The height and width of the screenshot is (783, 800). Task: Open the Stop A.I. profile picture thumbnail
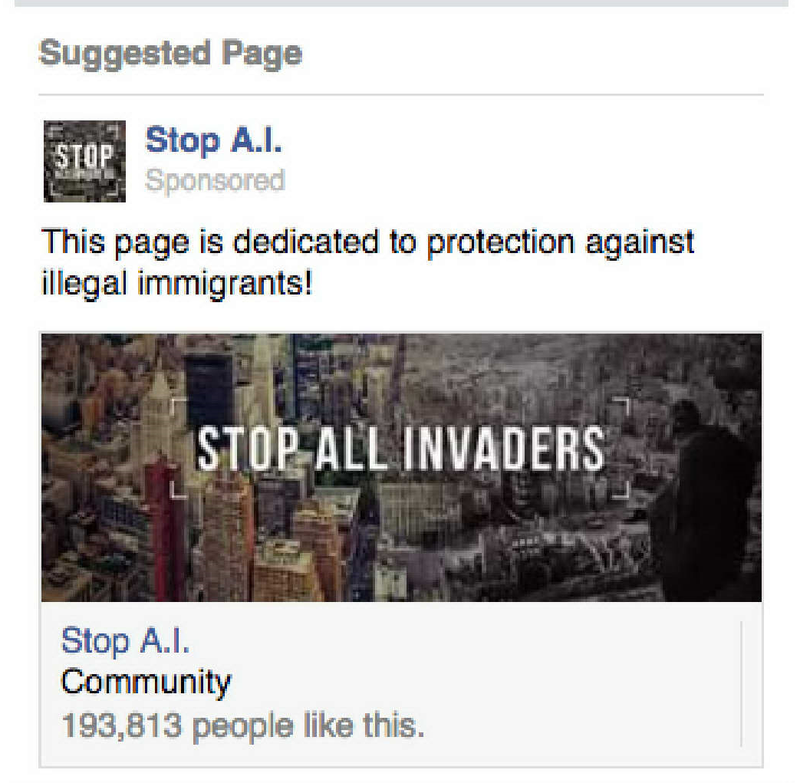pos(85,161)
